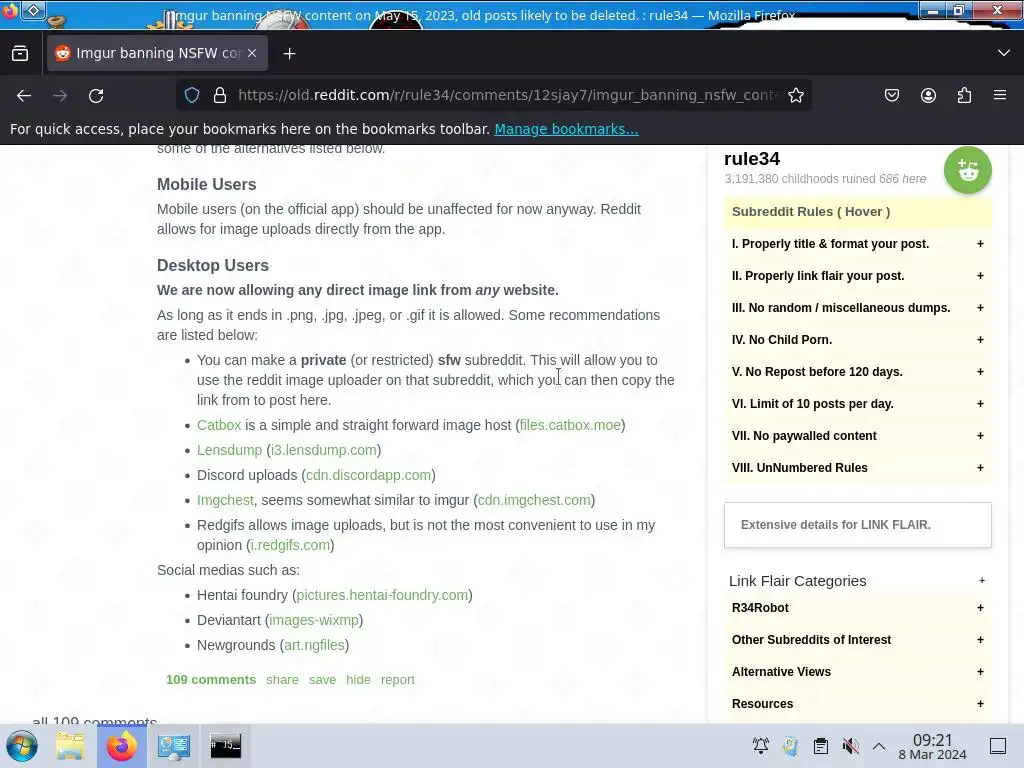Open the Lensdump link
The width and height of the screenshot is (1024, 768).
click(229, 450)
